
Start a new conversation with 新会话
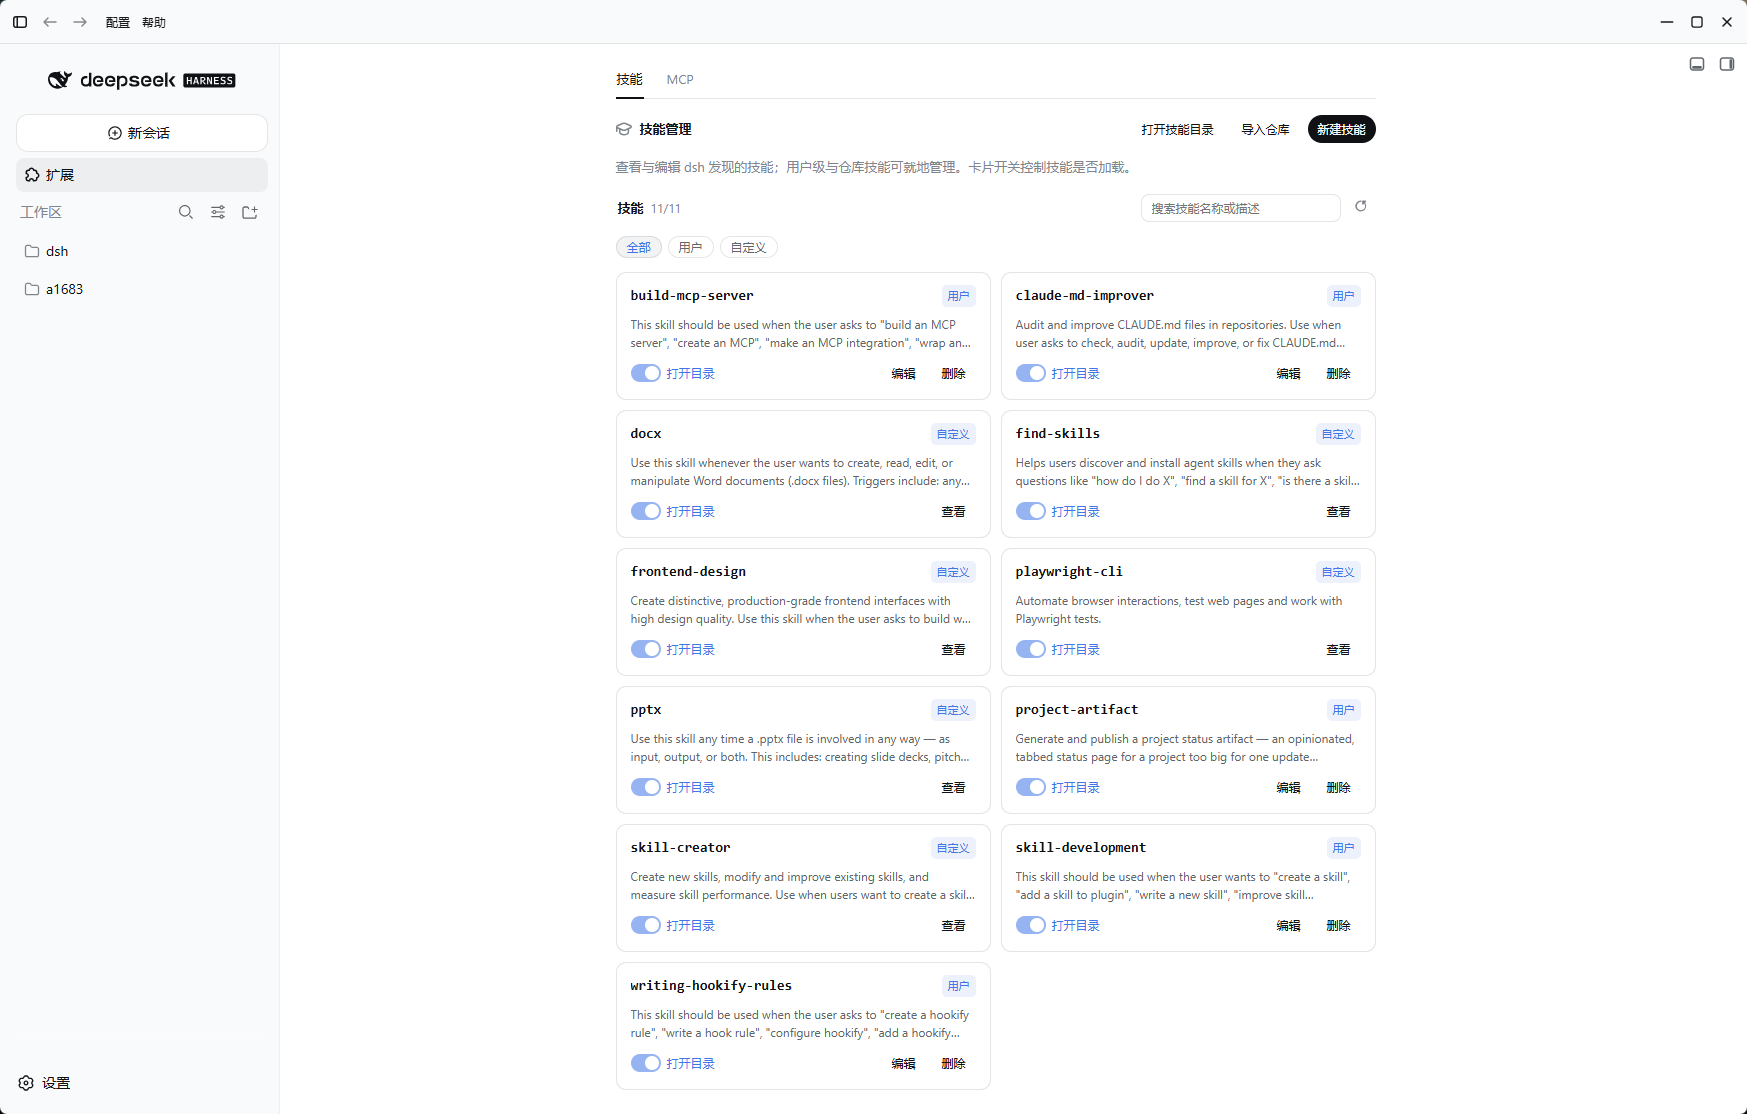[x=142, y=133]
